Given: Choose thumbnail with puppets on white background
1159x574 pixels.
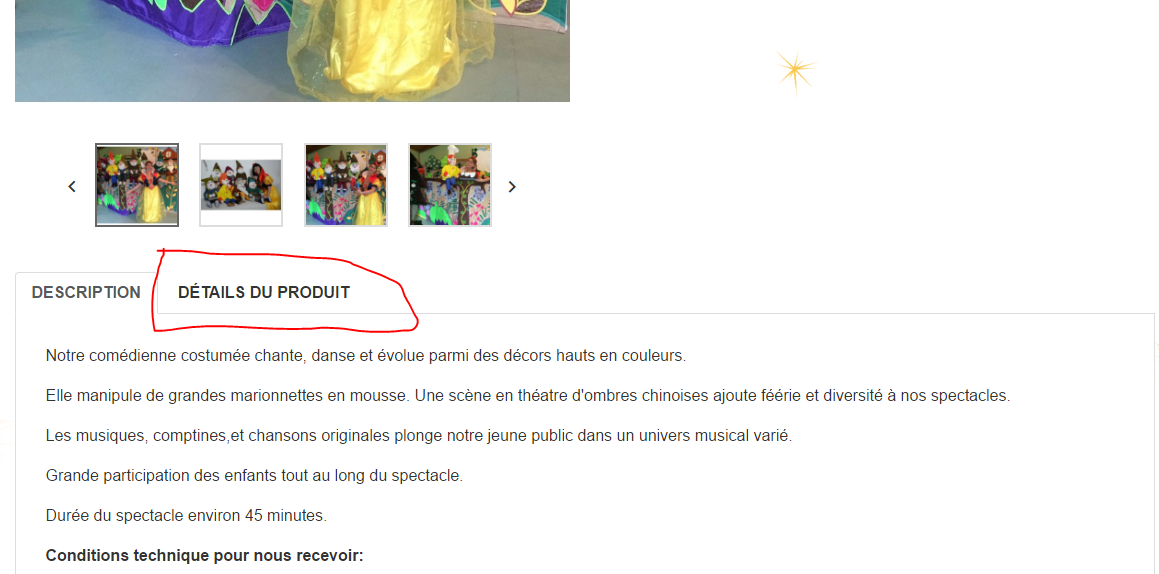Looking at the screenshot, I should [x=241, y=185].
